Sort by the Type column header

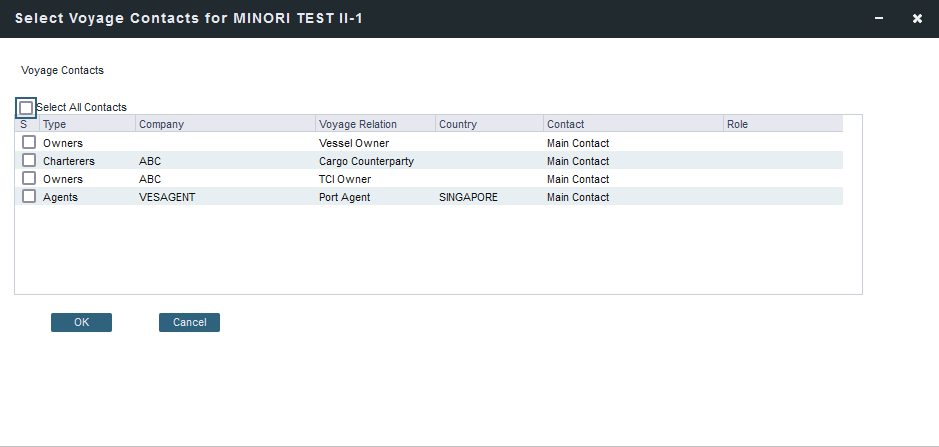click(x=86, y=124)
